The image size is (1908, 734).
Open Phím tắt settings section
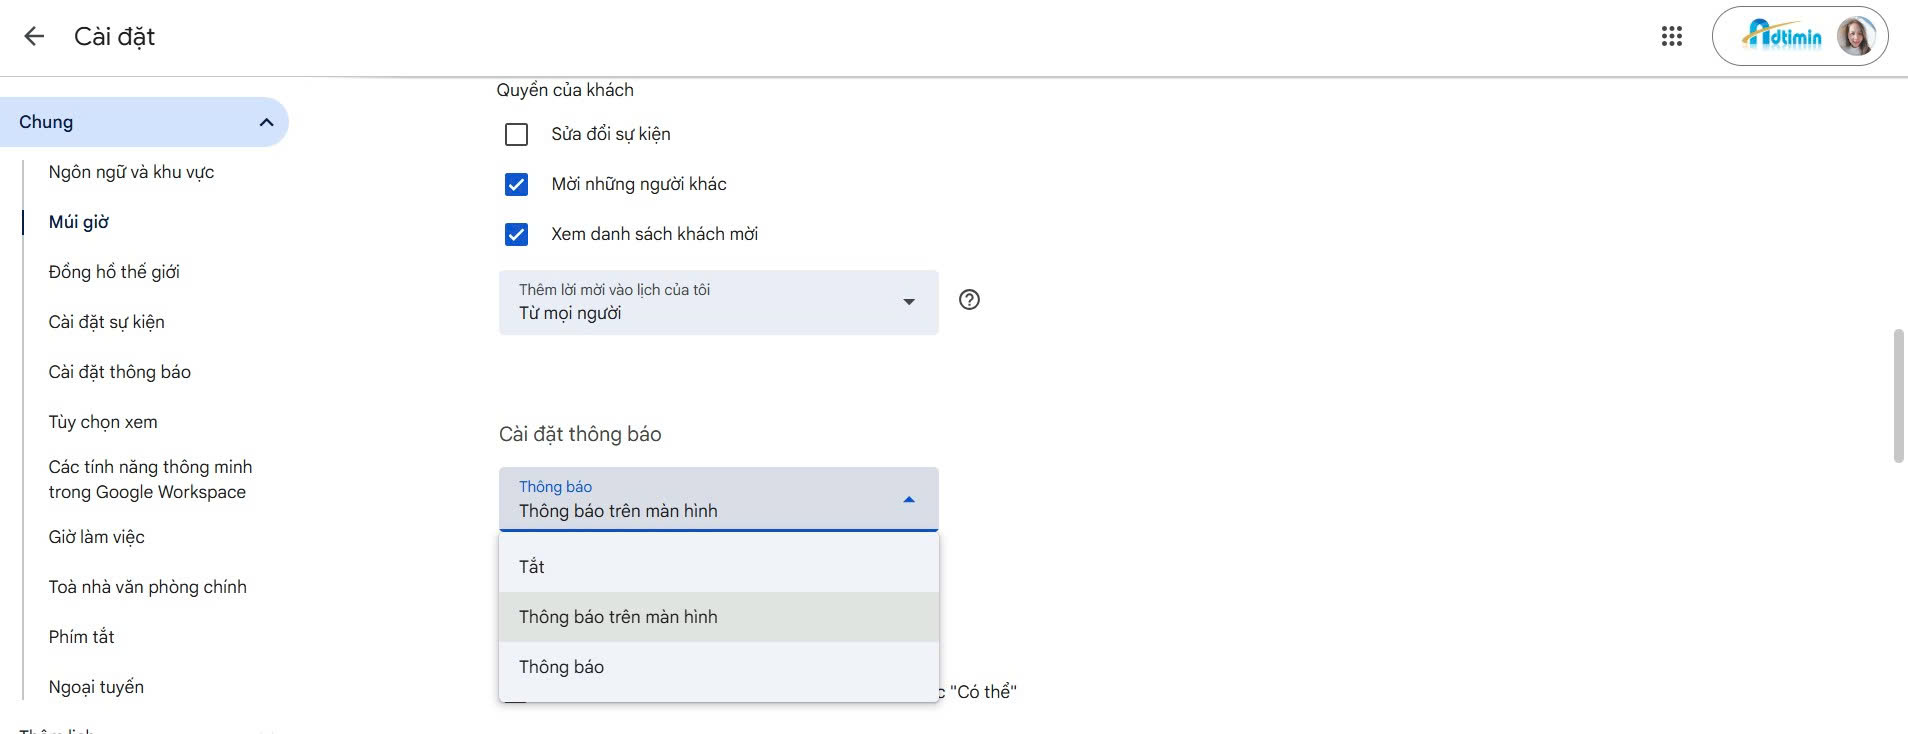click(x=81, y=637)
